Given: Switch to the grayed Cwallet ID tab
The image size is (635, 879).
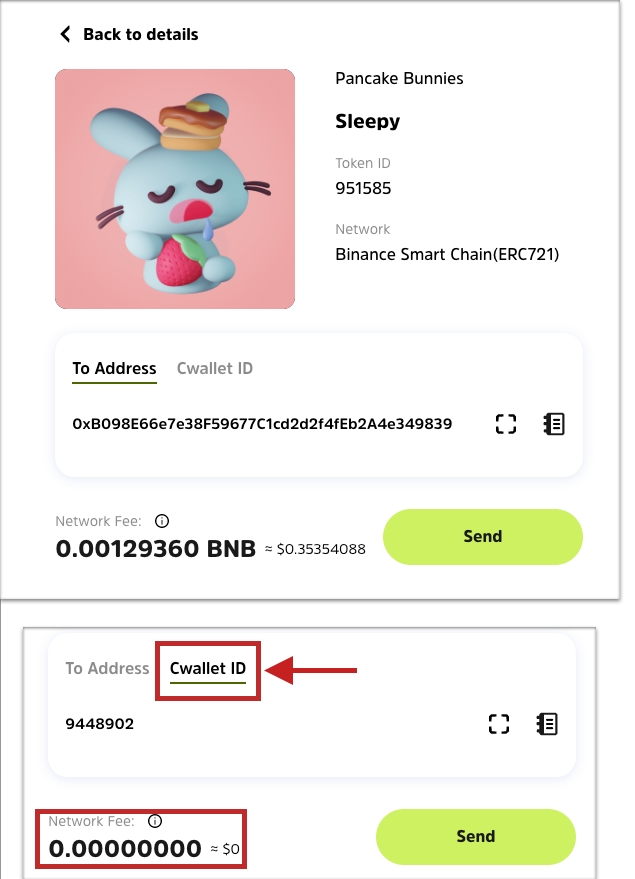Looking at the screenshot, I should [215, 369].
